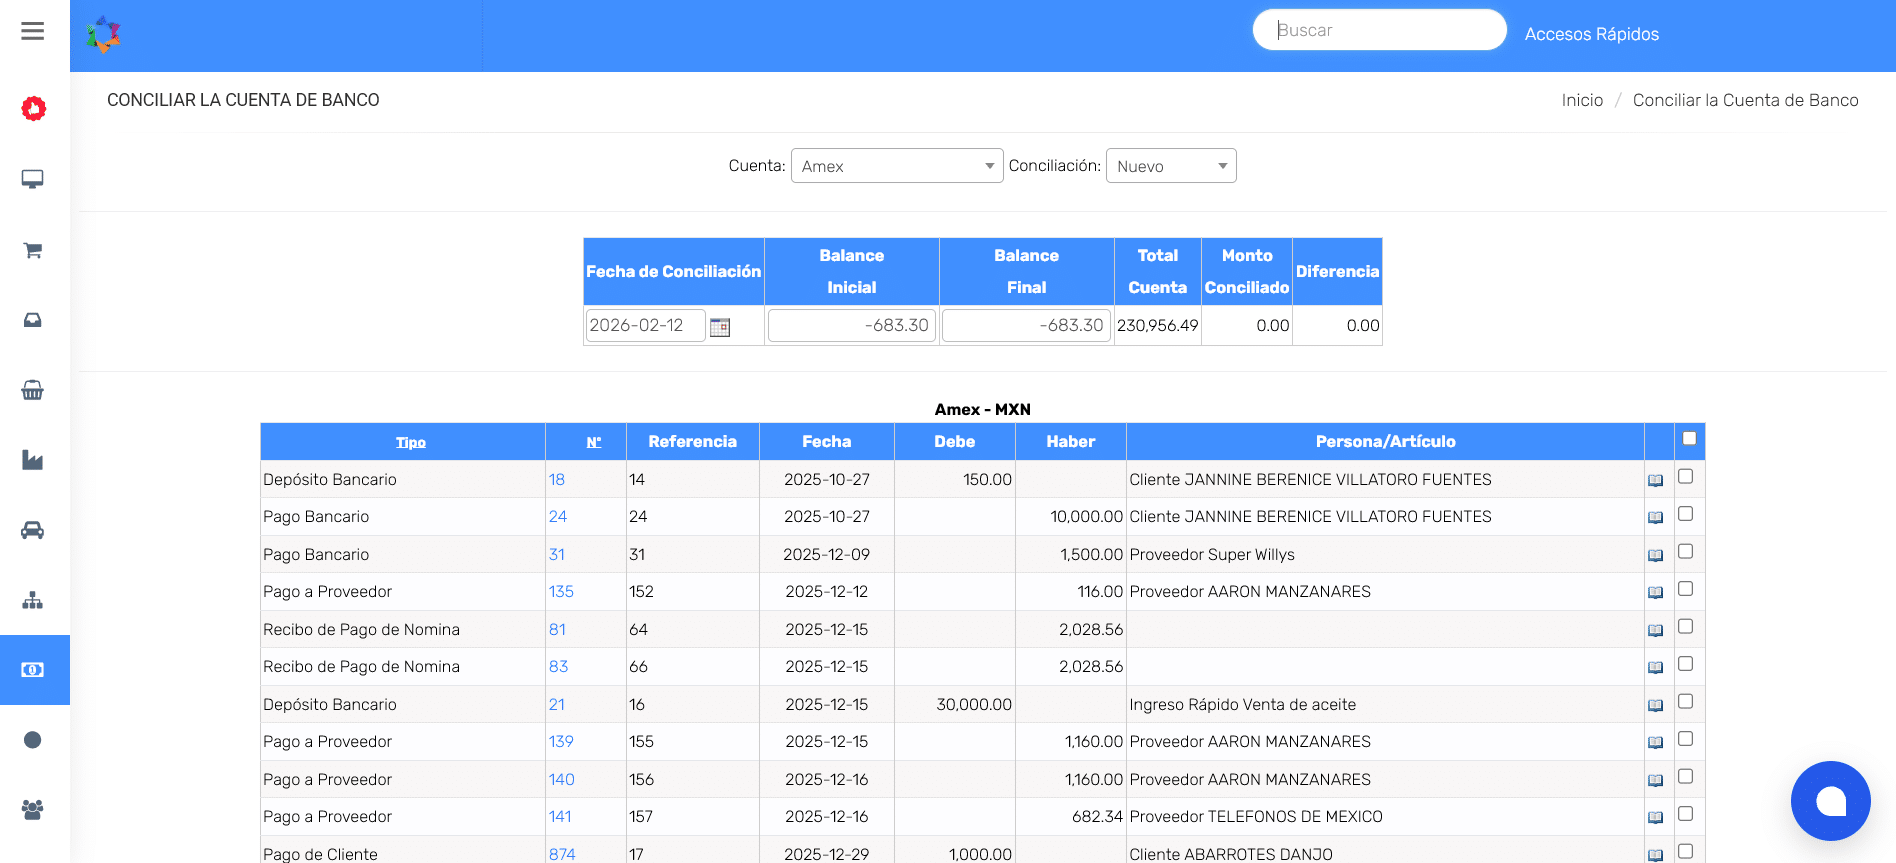Open the hamburger menu icon
This screenshot has height=863, width=1896.
33,31
